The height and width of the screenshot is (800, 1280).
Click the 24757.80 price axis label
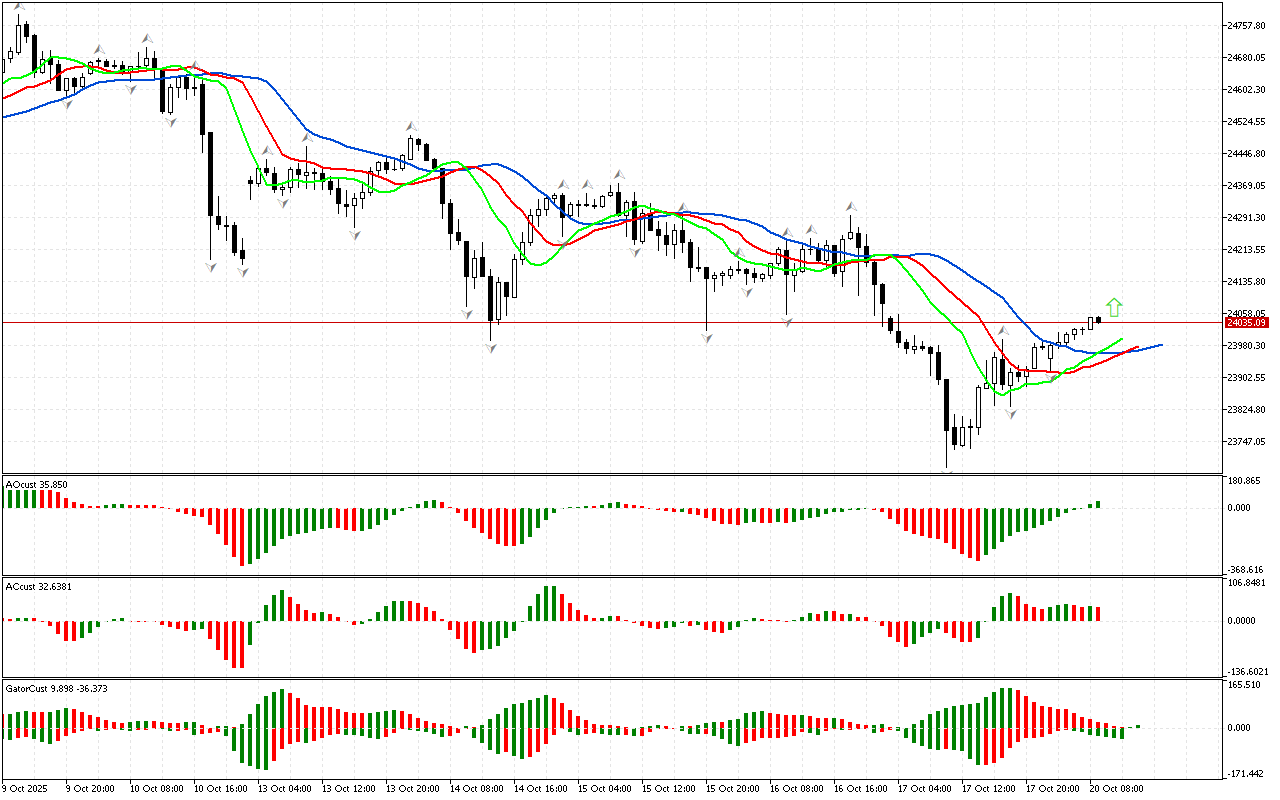(1248, 25)
